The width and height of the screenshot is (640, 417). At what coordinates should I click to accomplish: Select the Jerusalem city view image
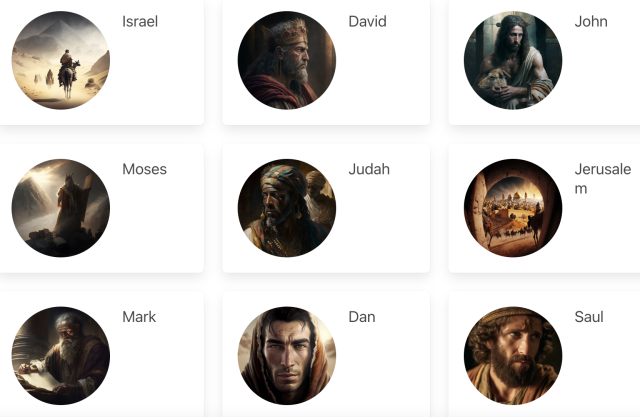click(x=513, y=208)
